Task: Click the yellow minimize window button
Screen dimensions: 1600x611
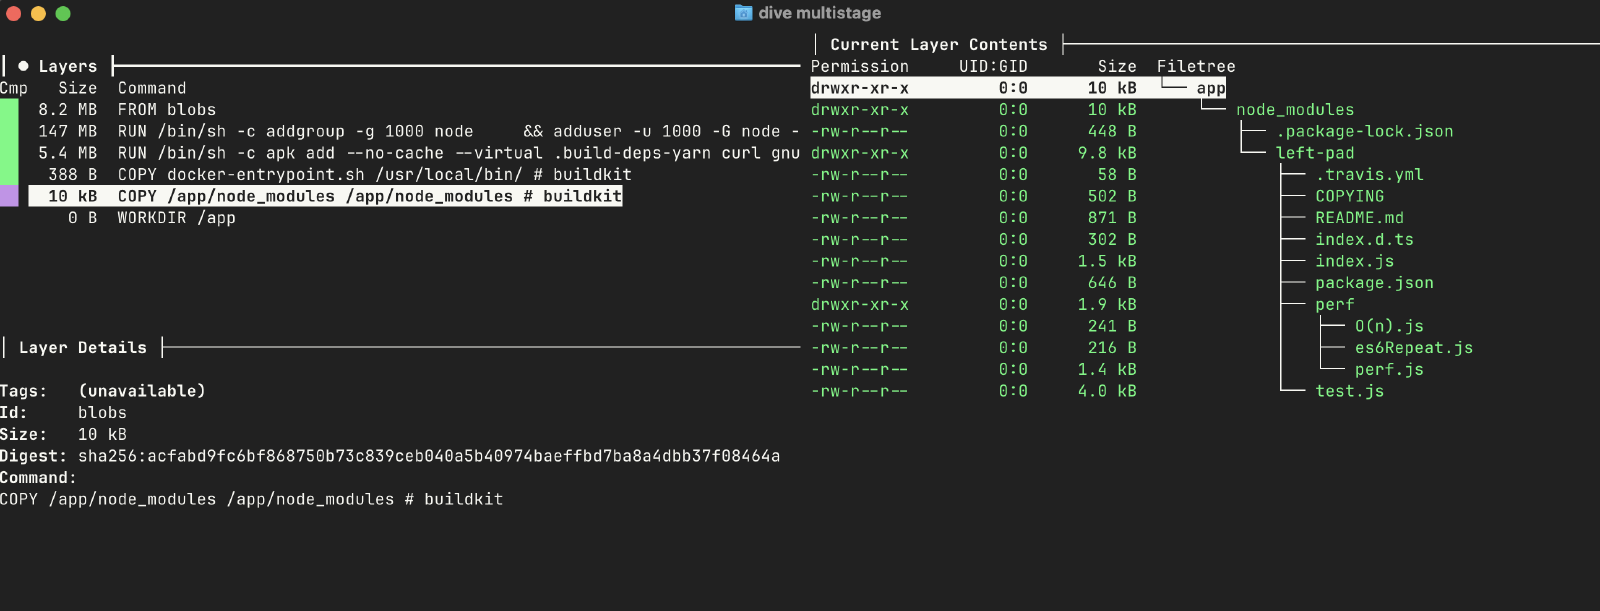Action: (x=38, y=14)
